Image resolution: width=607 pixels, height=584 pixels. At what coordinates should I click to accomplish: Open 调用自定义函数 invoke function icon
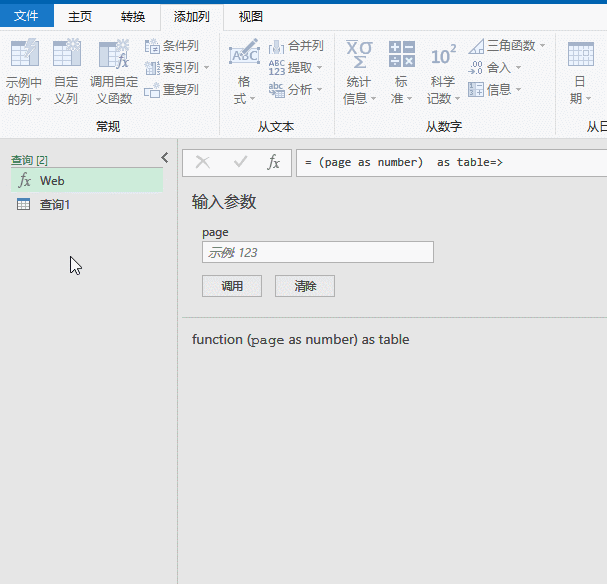click(x=114, y=53)
